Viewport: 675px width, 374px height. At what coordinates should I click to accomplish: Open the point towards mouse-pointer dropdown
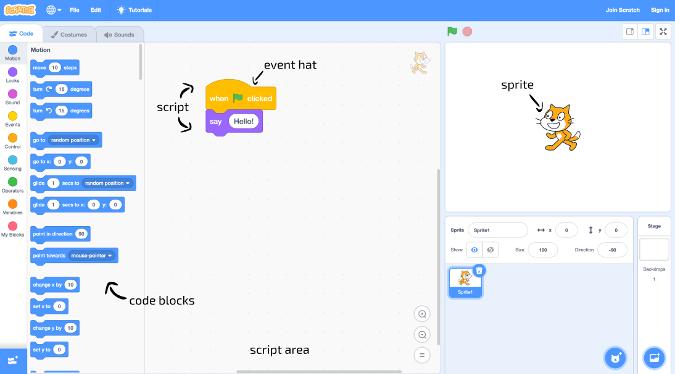(x=92, y=256)
